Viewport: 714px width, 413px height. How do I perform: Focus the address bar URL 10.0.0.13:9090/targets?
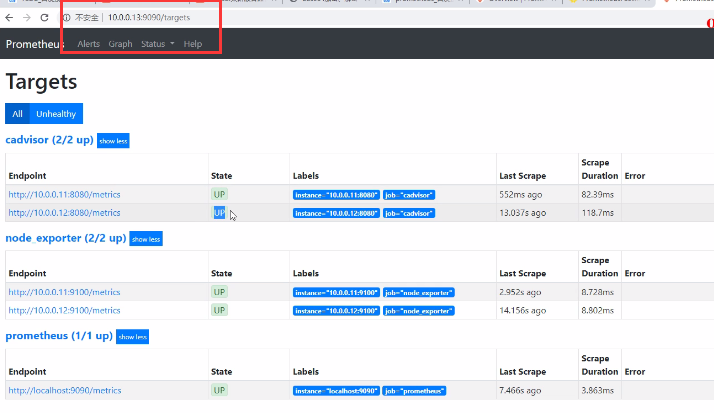coord(149,18)
